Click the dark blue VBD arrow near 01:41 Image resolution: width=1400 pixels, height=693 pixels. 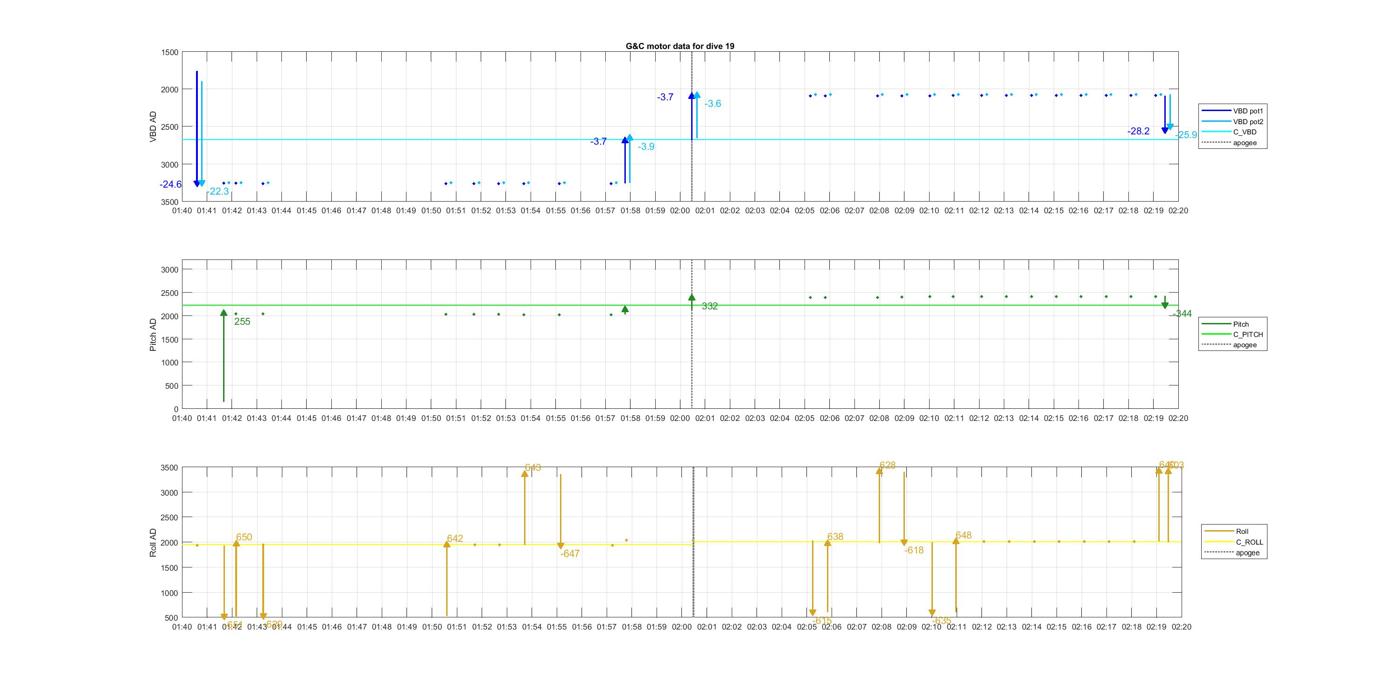click(197, 128)
